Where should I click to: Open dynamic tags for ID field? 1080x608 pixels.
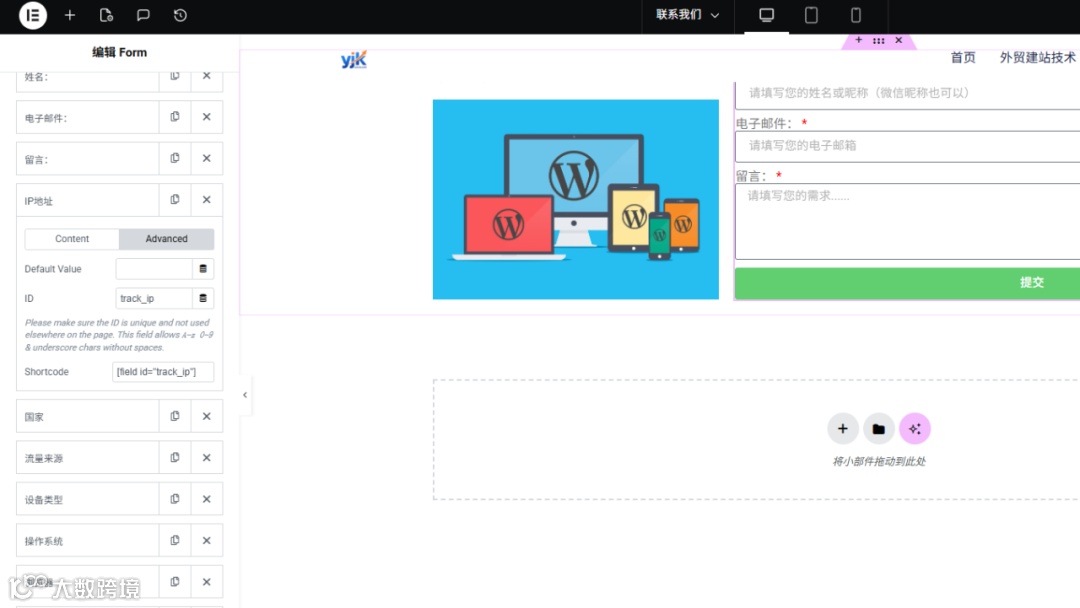tap(203, 298)
